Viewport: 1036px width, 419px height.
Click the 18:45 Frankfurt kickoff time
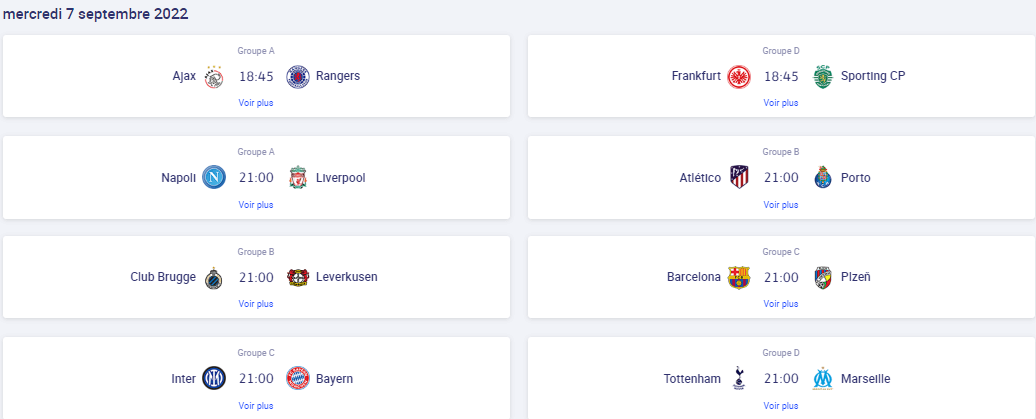click(x=781, y=76)
